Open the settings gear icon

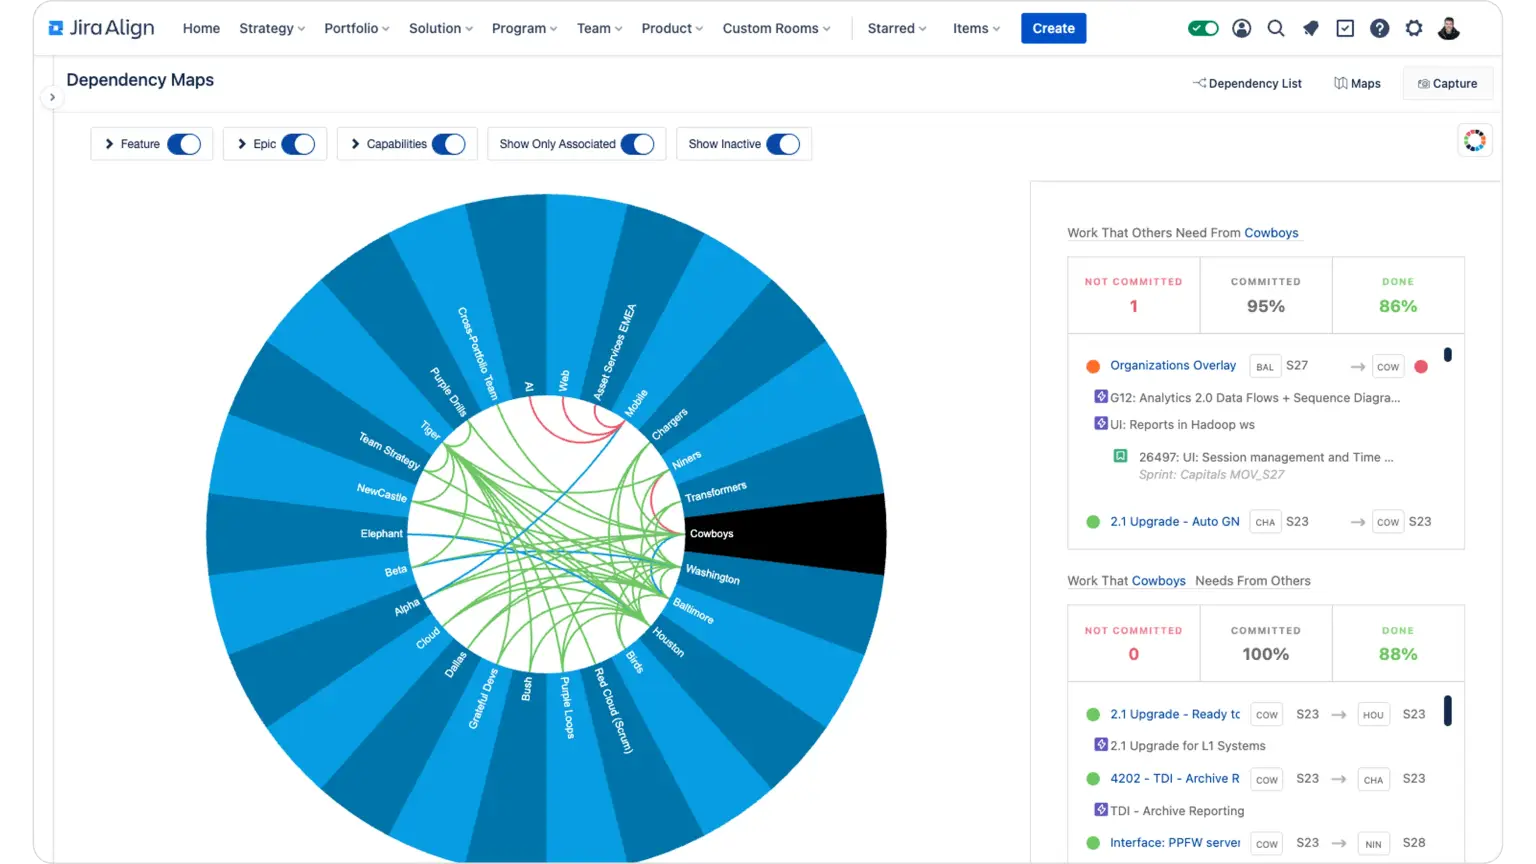[1414, 29]
